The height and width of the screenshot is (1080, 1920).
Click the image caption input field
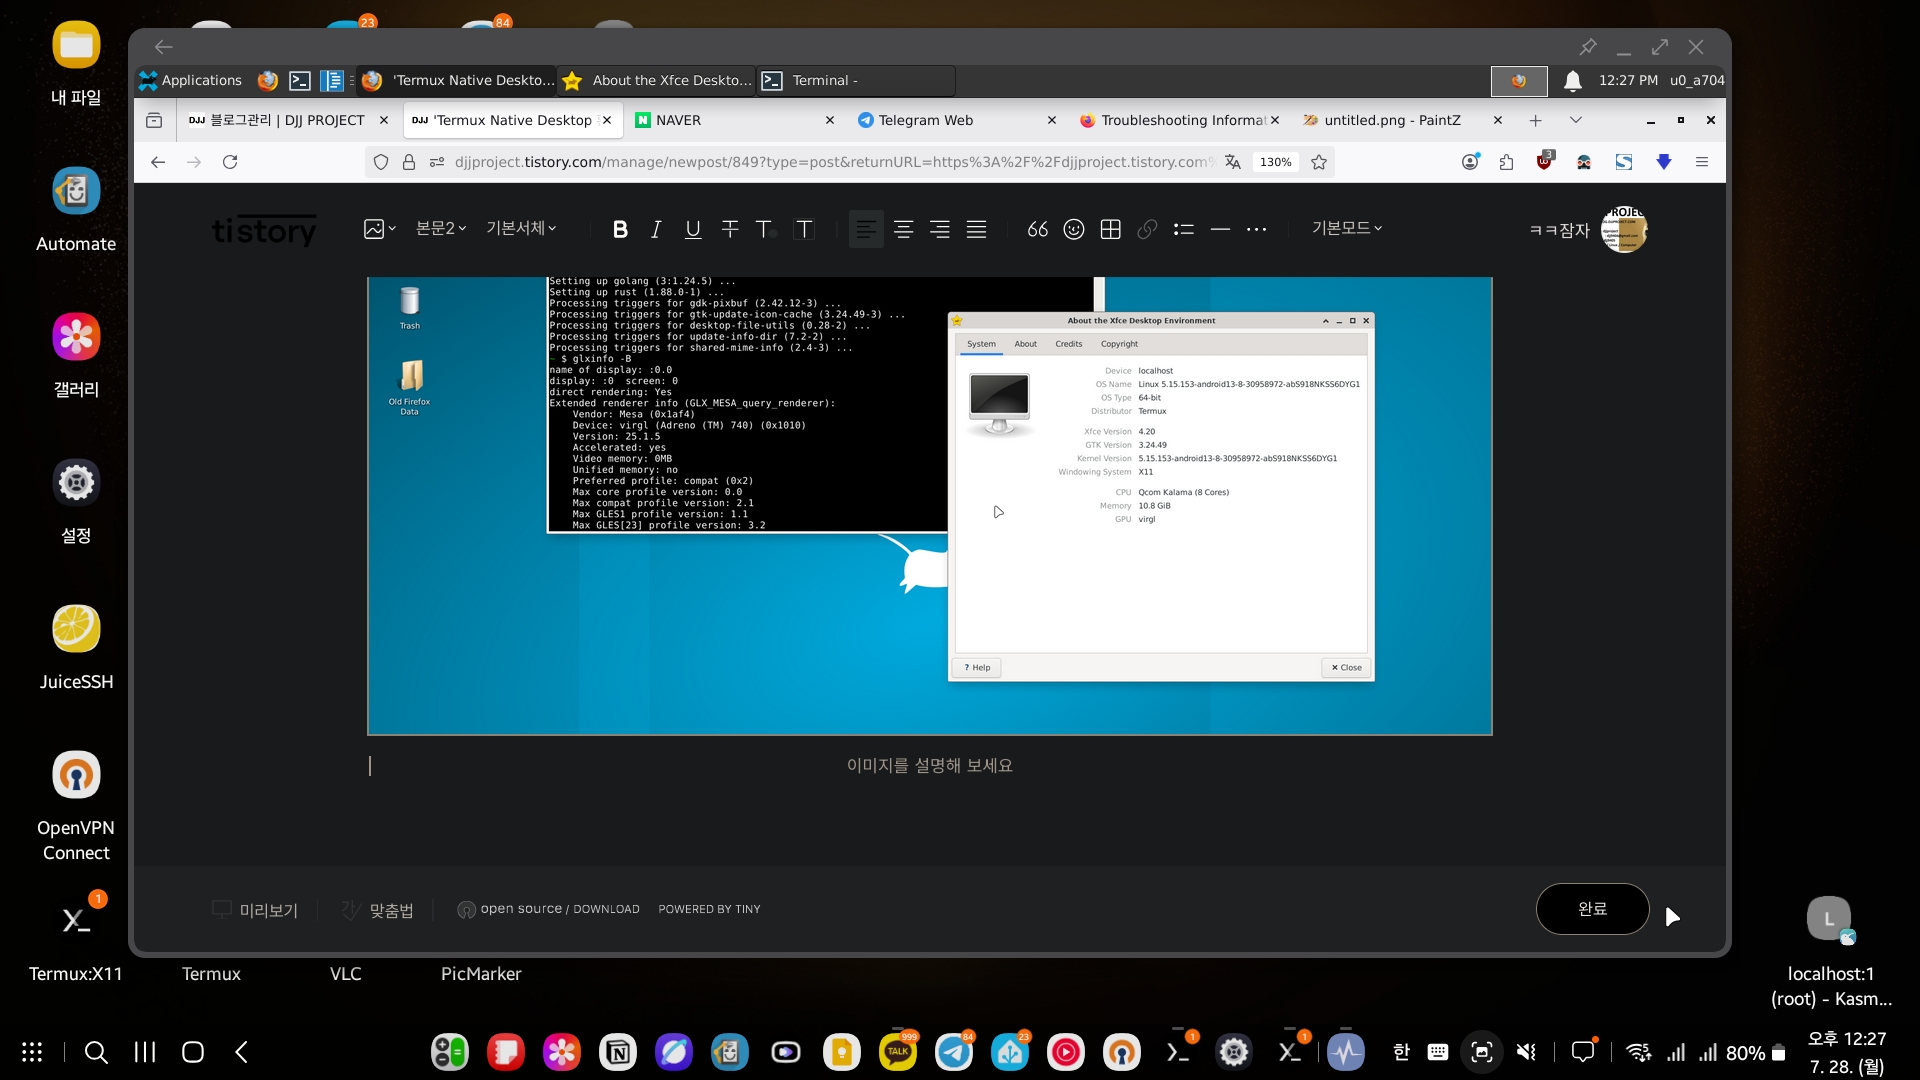coord(929,765)
